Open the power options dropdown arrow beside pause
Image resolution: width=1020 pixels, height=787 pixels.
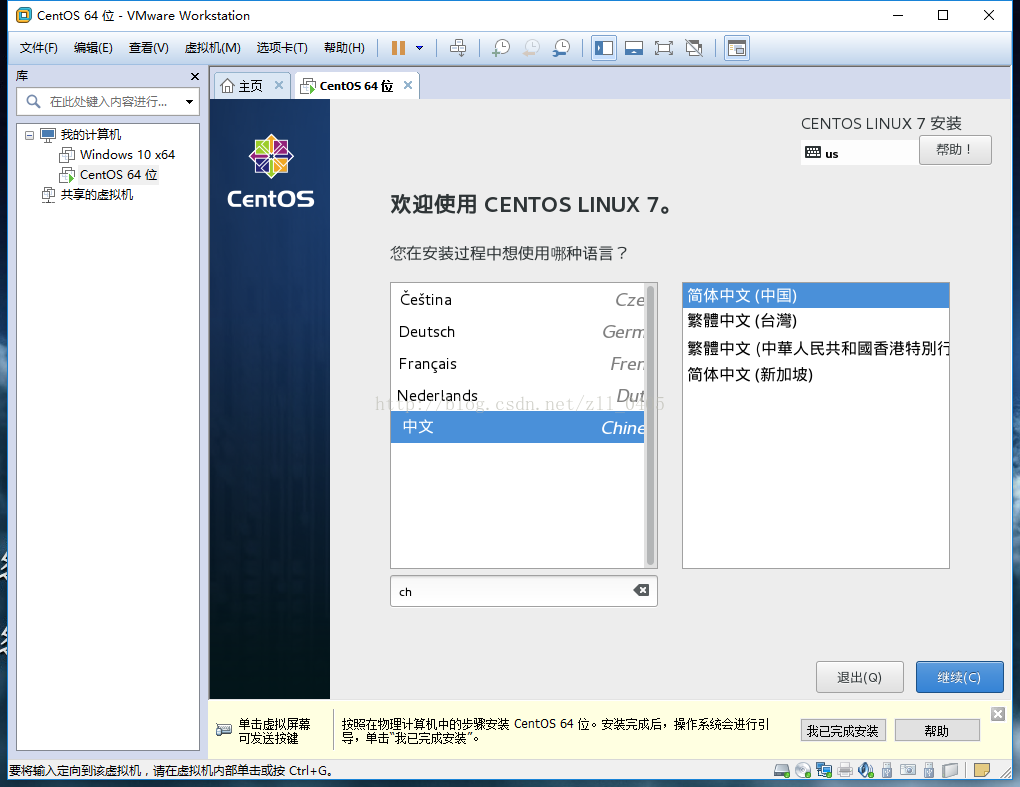point(420,47)
